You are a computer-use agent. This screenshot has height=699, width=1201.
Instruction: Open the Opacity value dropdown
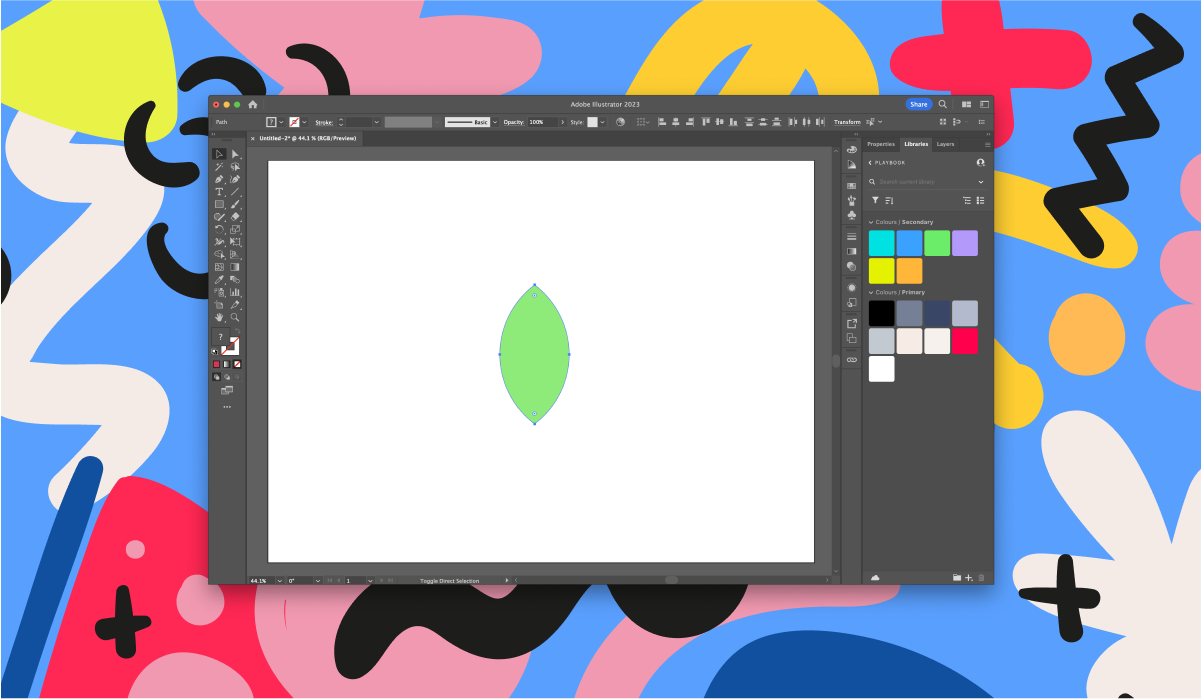562,122
